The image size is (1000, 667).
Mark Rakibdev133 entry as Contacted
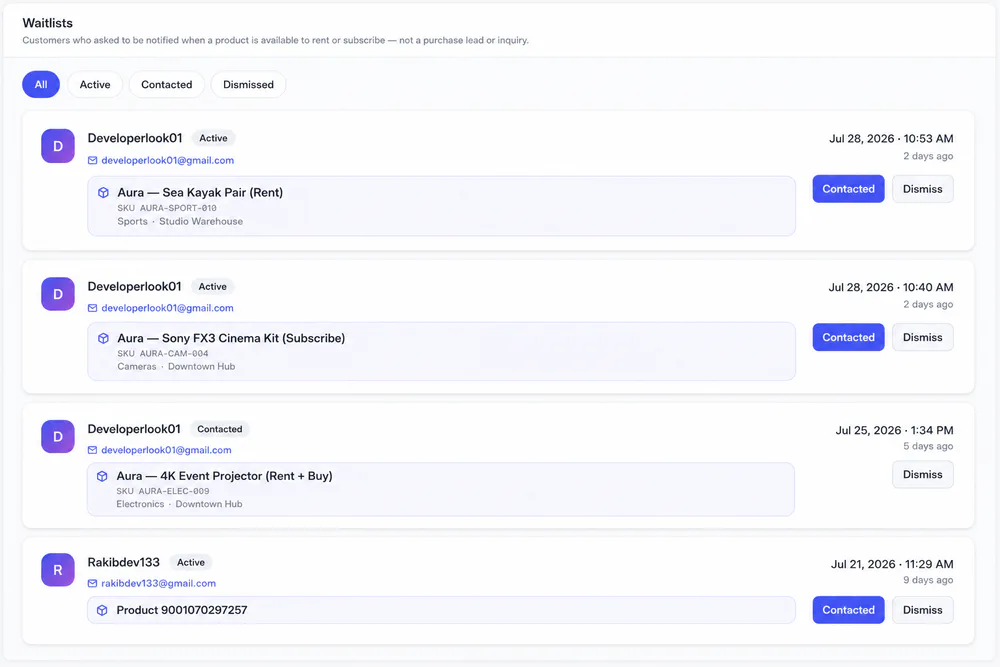pos(848,610)
